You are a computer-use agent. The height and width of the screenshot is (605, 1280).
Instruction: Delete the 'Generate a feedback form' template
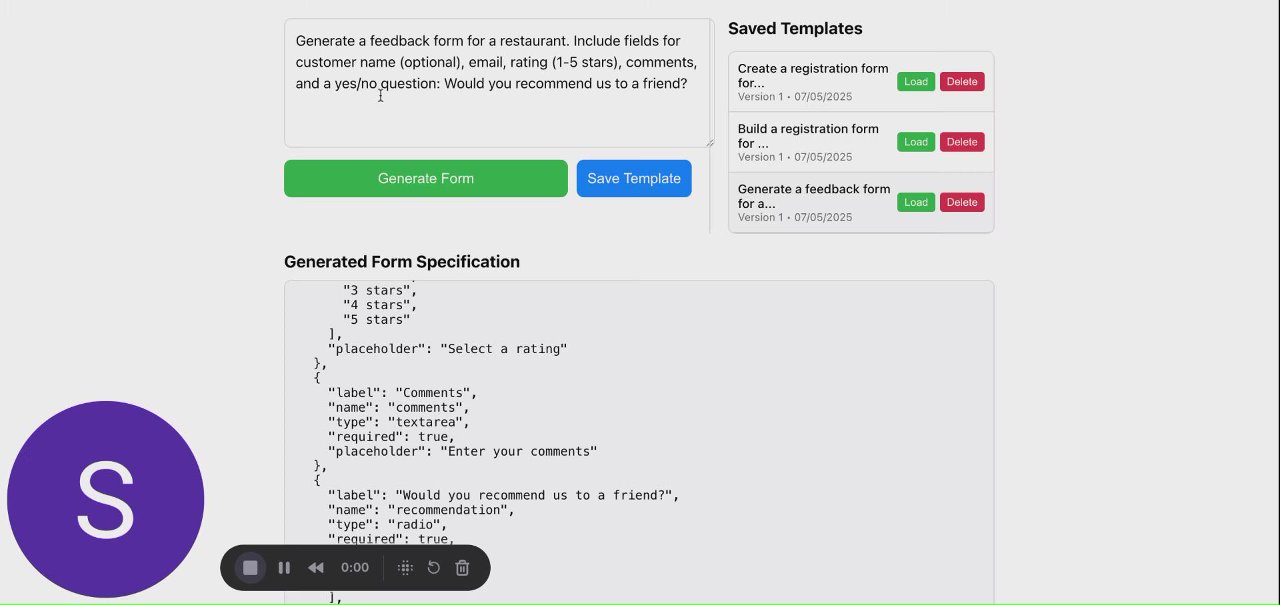click(x=962, y=202)
